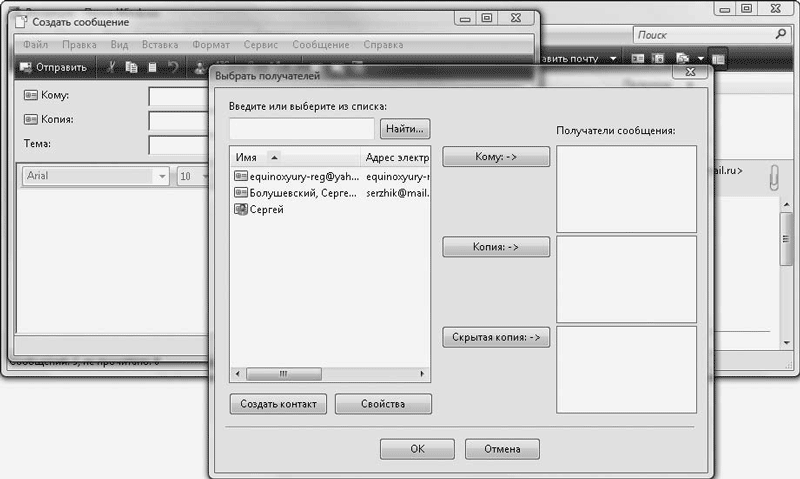Open the Формат menu
Screen dimensions: 800x479
[211, 45]
